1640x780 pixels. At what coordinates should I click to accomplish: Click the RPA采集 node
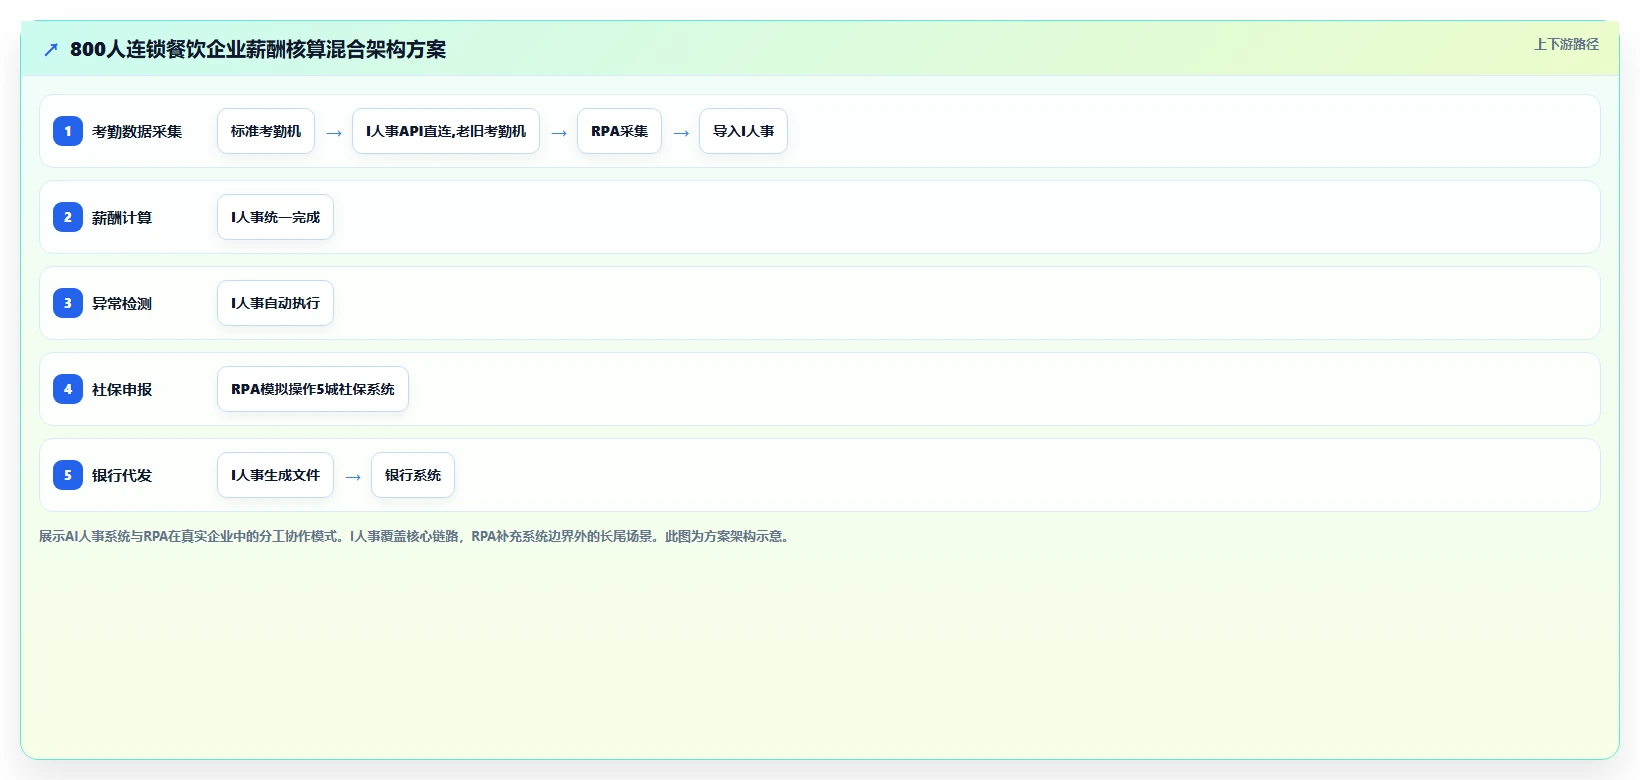point(619,131)
